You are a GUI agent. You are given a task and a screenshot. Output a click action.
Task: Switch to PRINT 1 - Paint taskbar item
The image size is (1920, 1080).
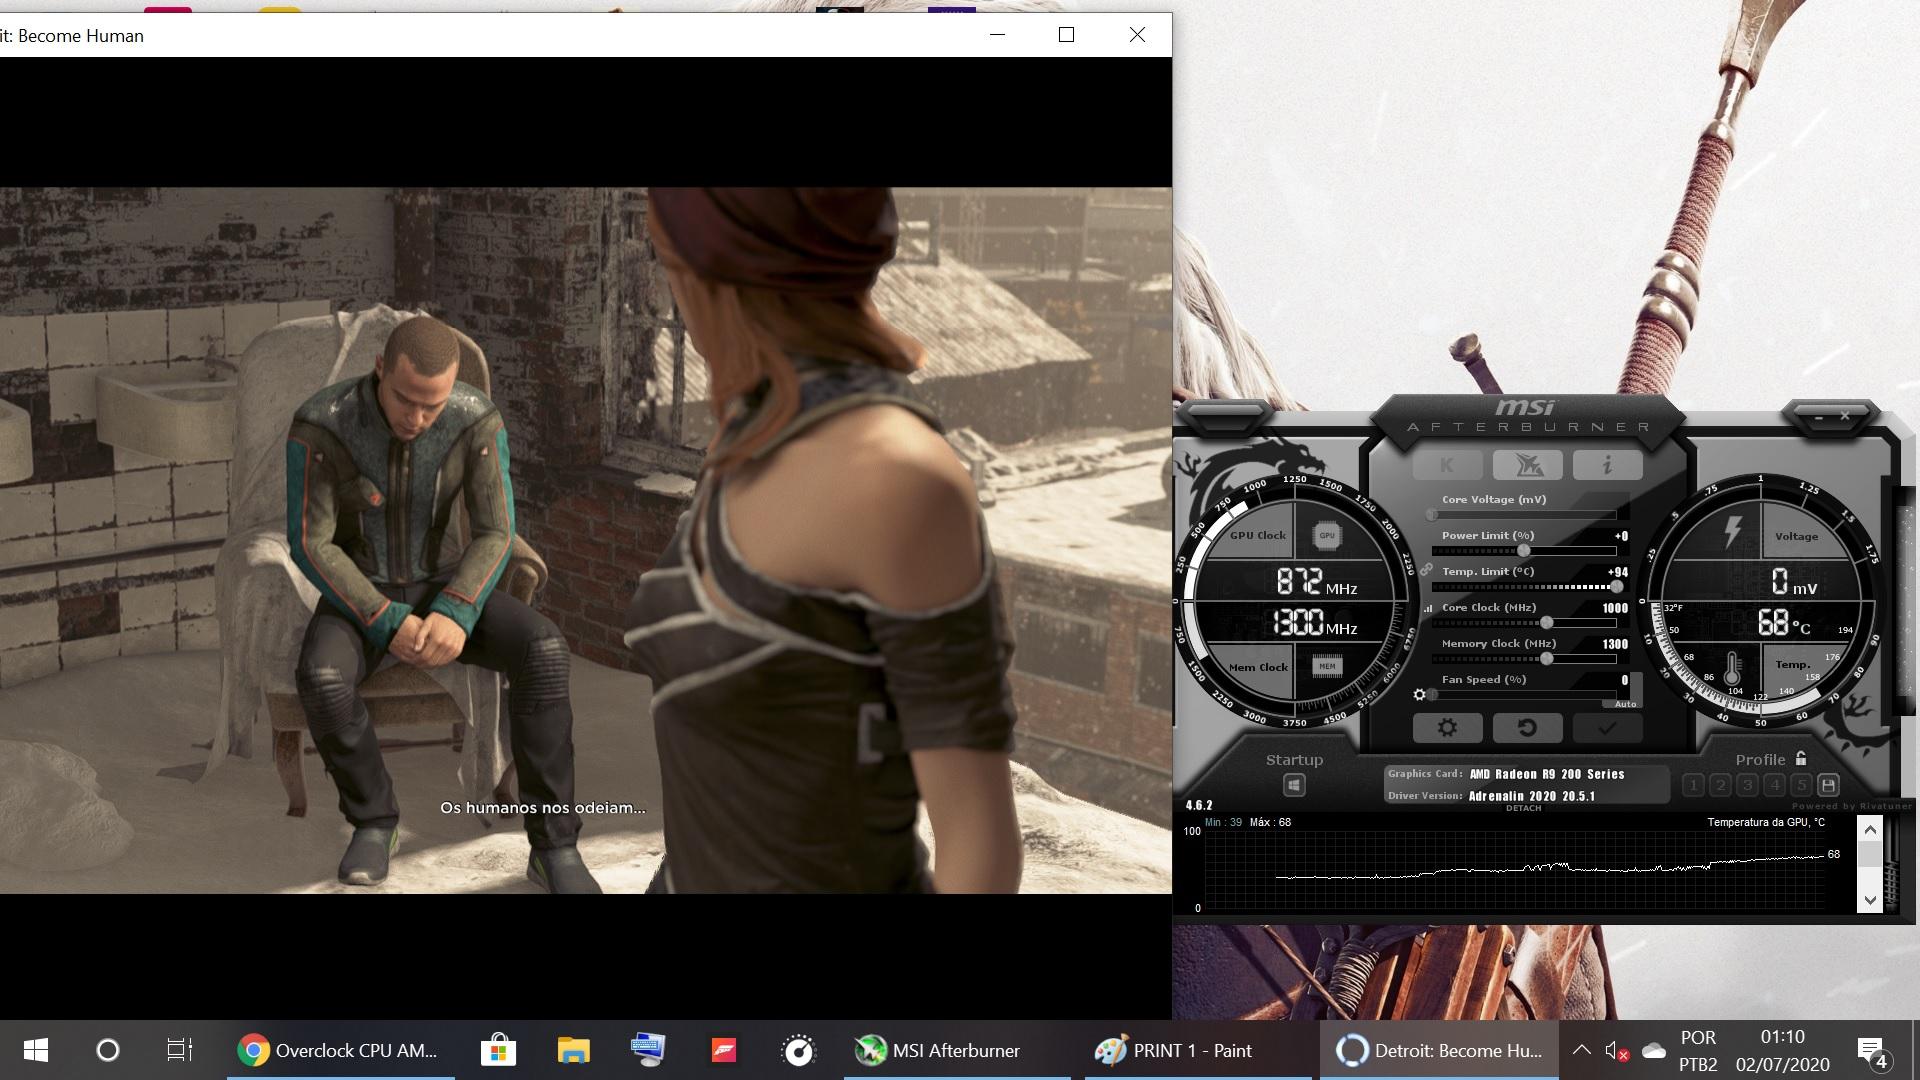pos(1199,1050)
